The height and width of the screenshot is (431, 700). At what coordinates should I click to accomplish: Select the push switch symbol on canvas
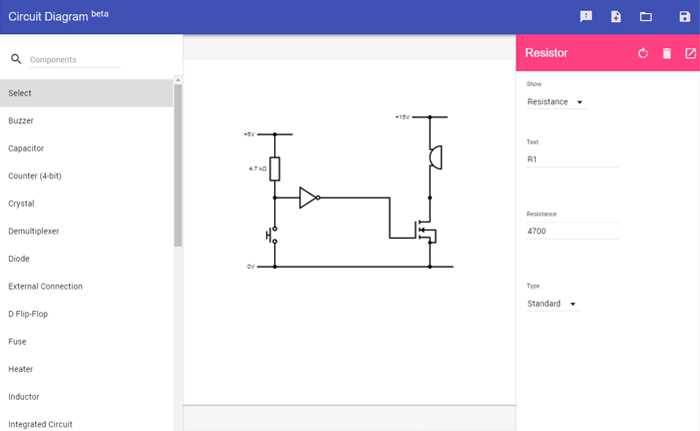point(271,235)
